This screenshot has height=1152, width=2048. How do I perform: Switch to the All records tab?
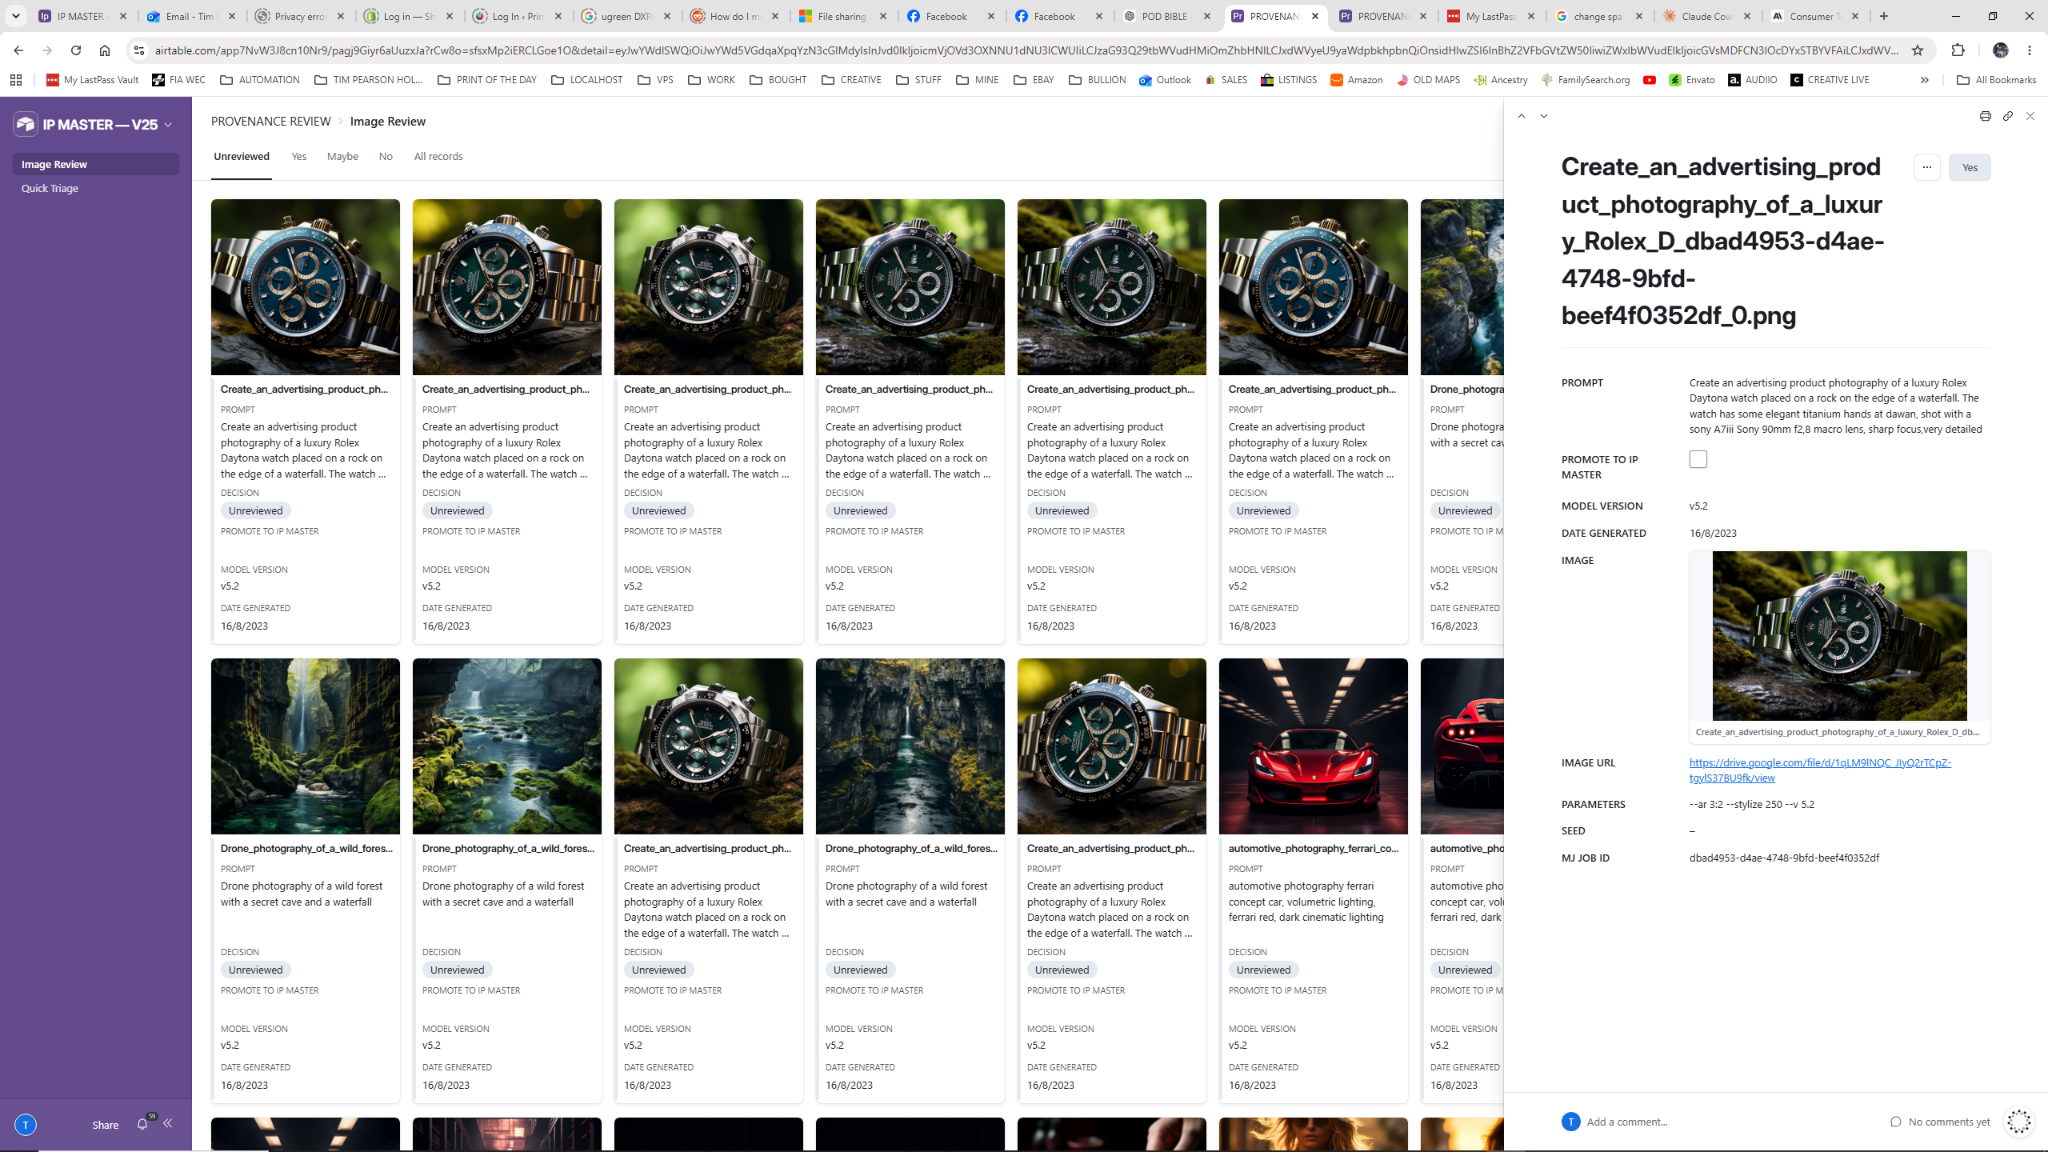[438, 156]
